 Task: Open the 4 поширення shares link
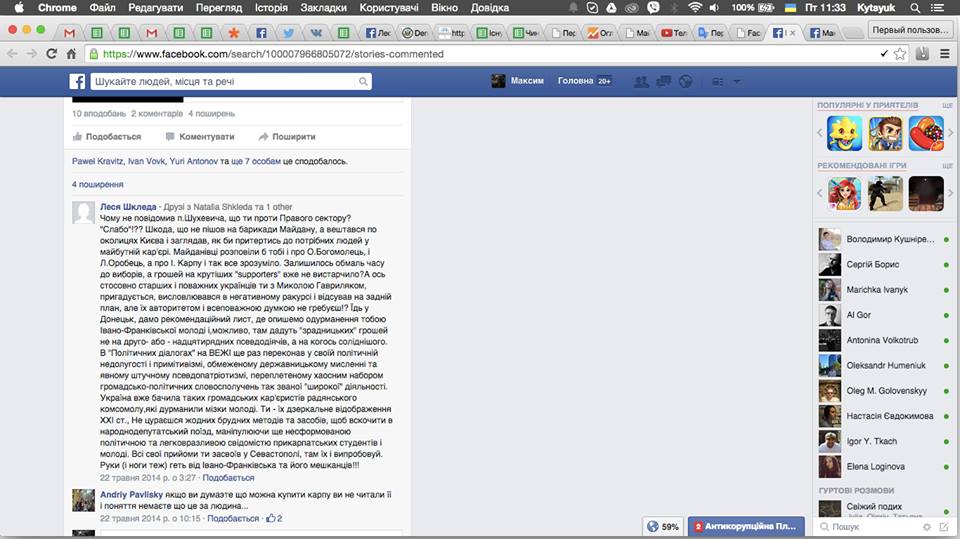(x=97, y=184)
